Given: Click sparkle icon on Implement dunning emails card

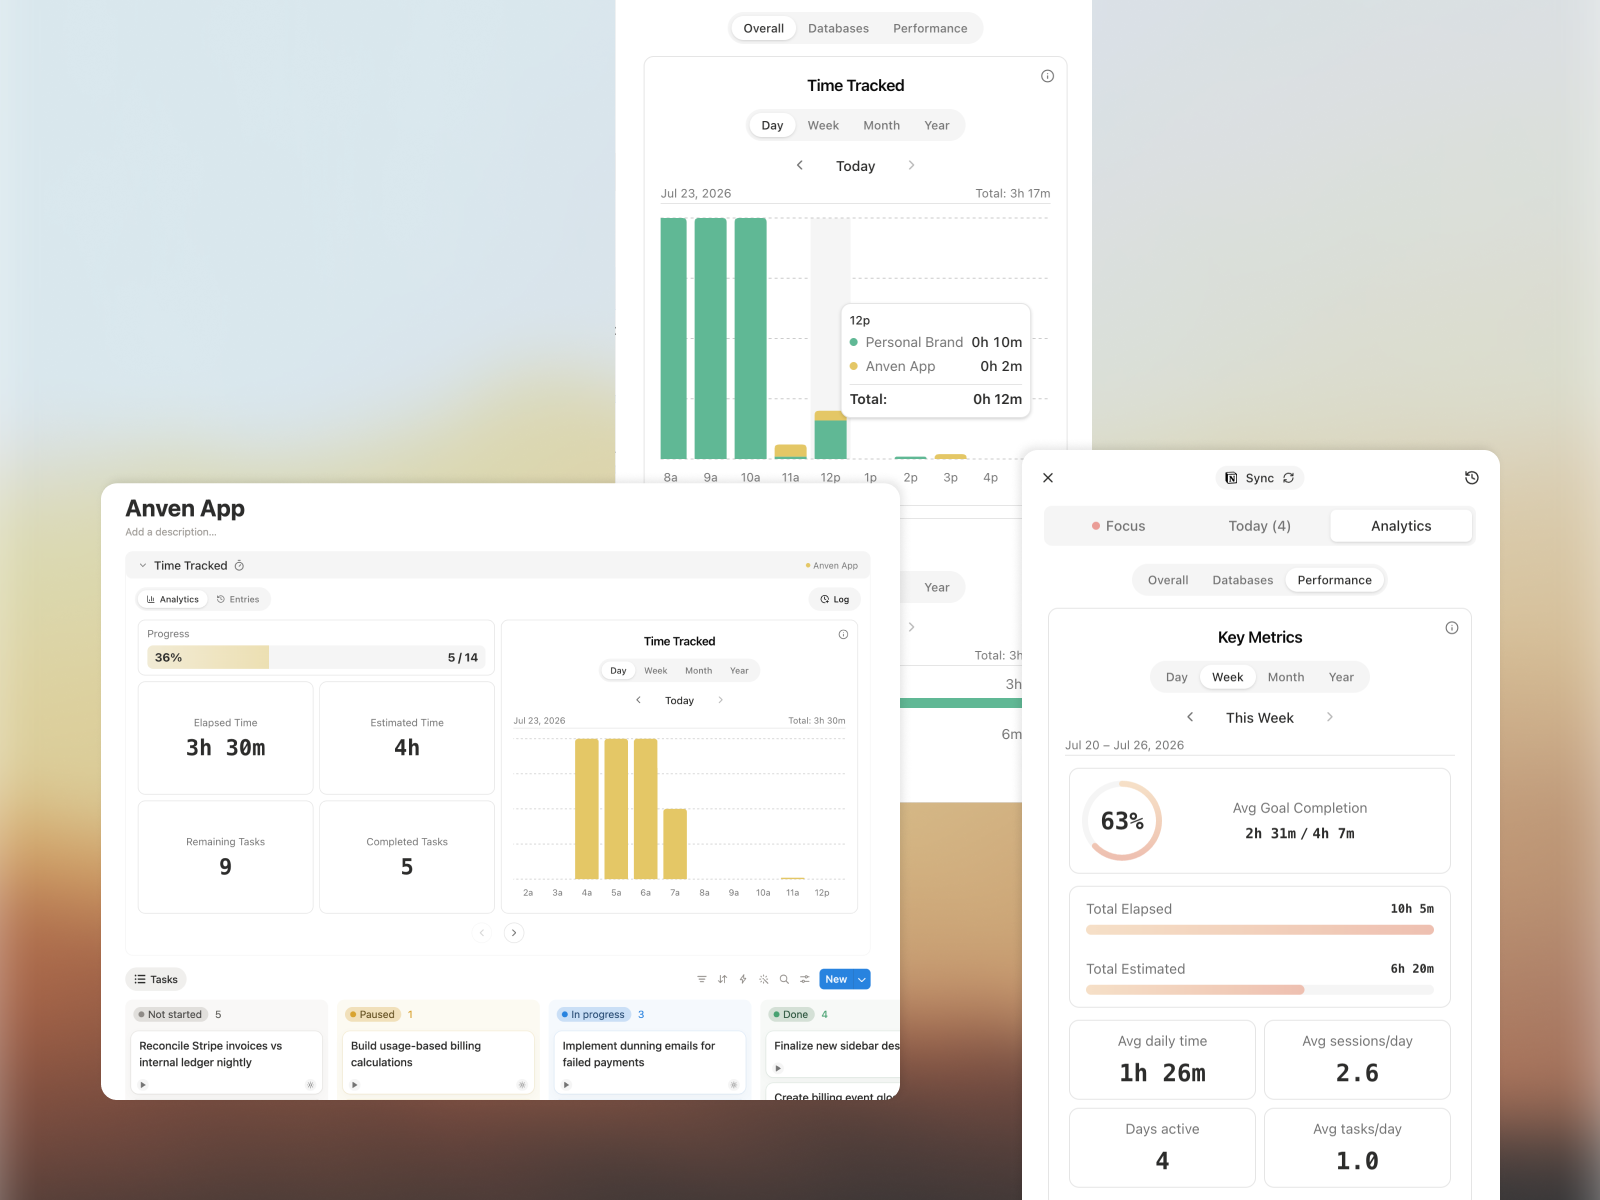Looking at the screenshot, I should [734, 1085].
